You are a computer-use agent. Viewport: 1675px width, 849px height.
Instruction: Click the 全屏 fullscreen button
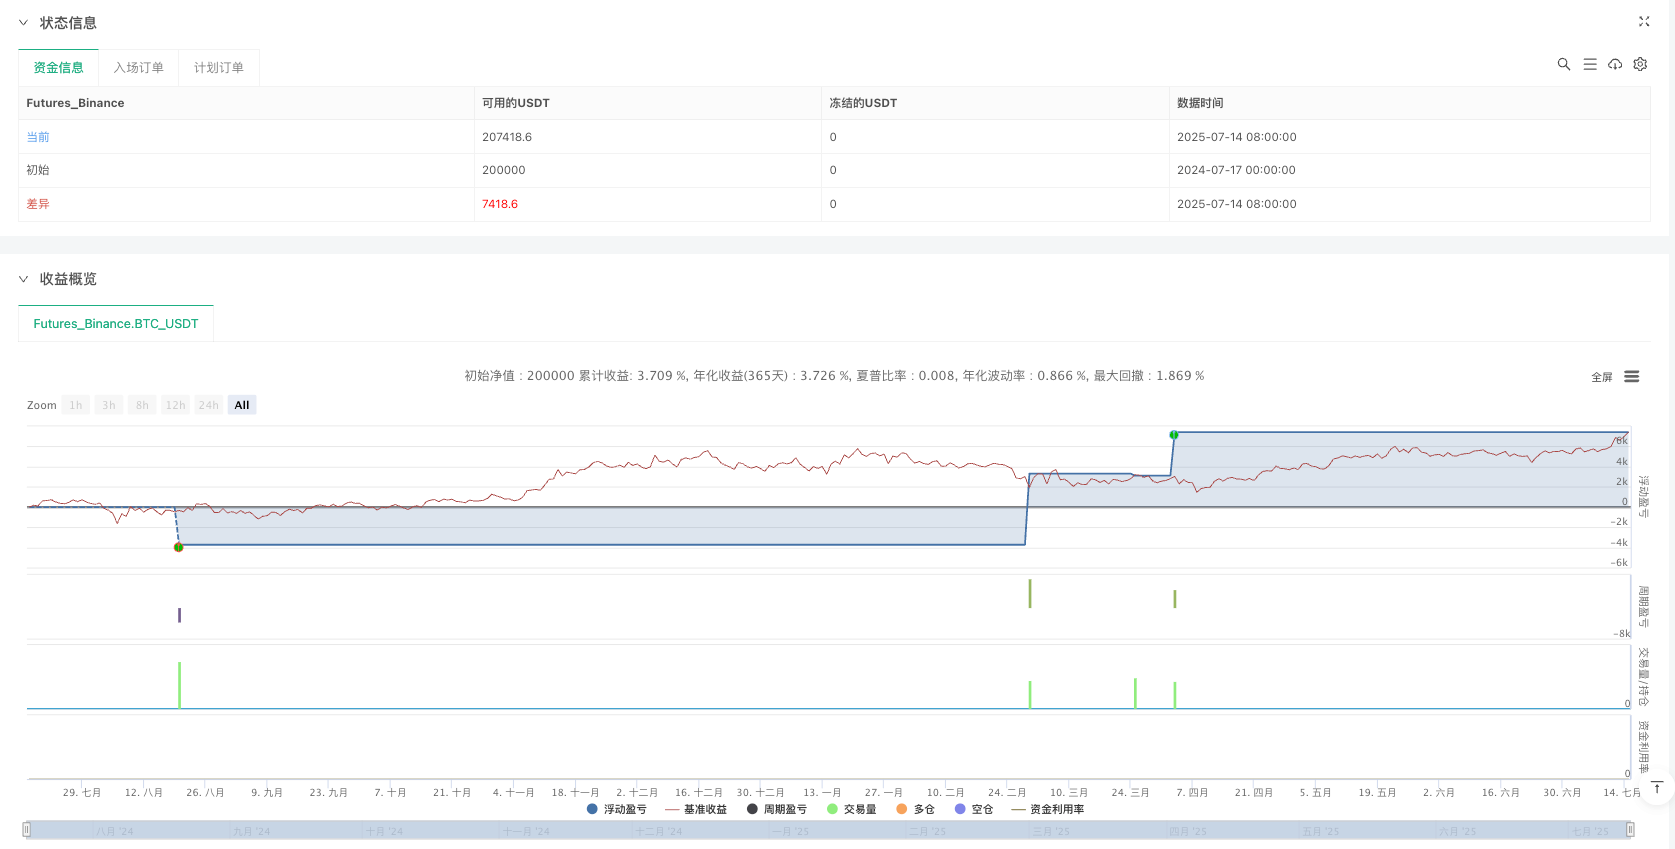[x=1602, y=377]
